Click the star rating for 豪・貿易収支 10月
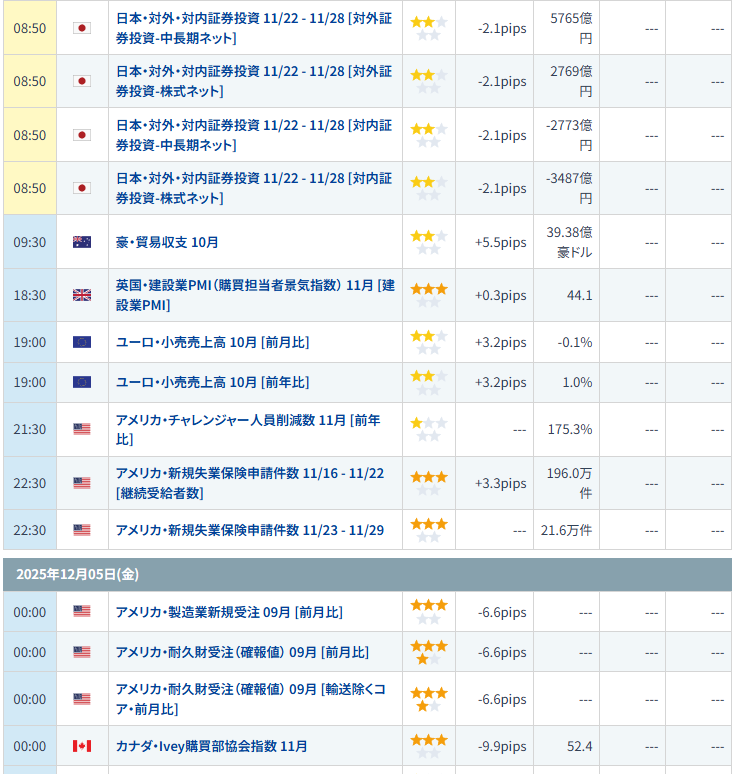Image resolution: width=734 pixels, height=774 pixels. click(429, 242)
